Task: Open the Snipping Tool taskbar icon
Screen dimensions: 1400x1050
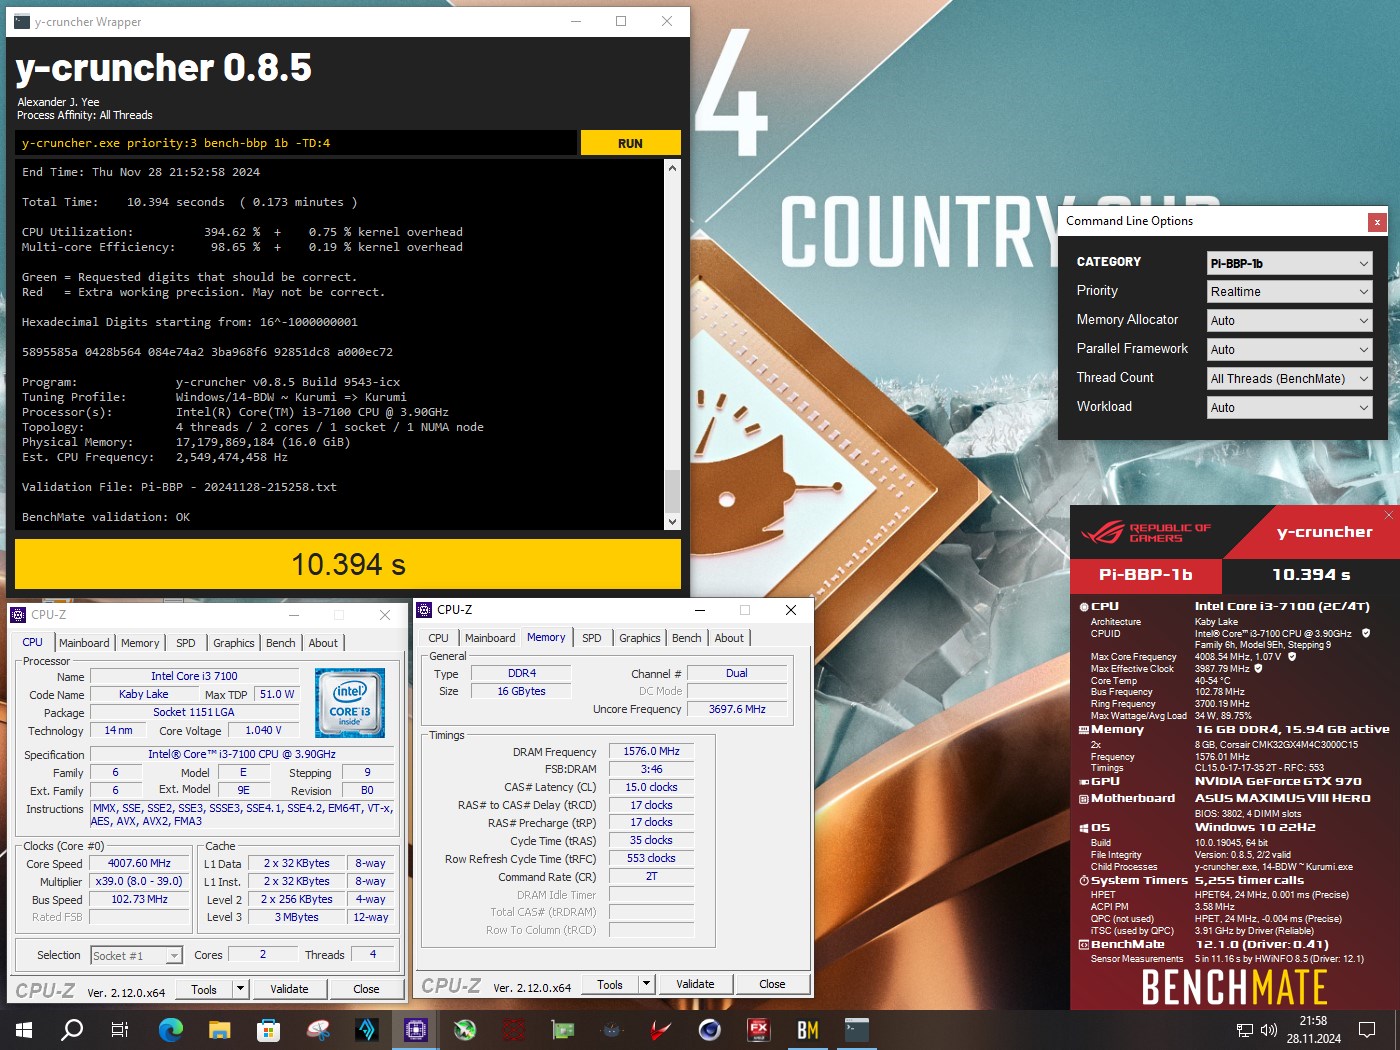Action: click(x=318, y=1029)
